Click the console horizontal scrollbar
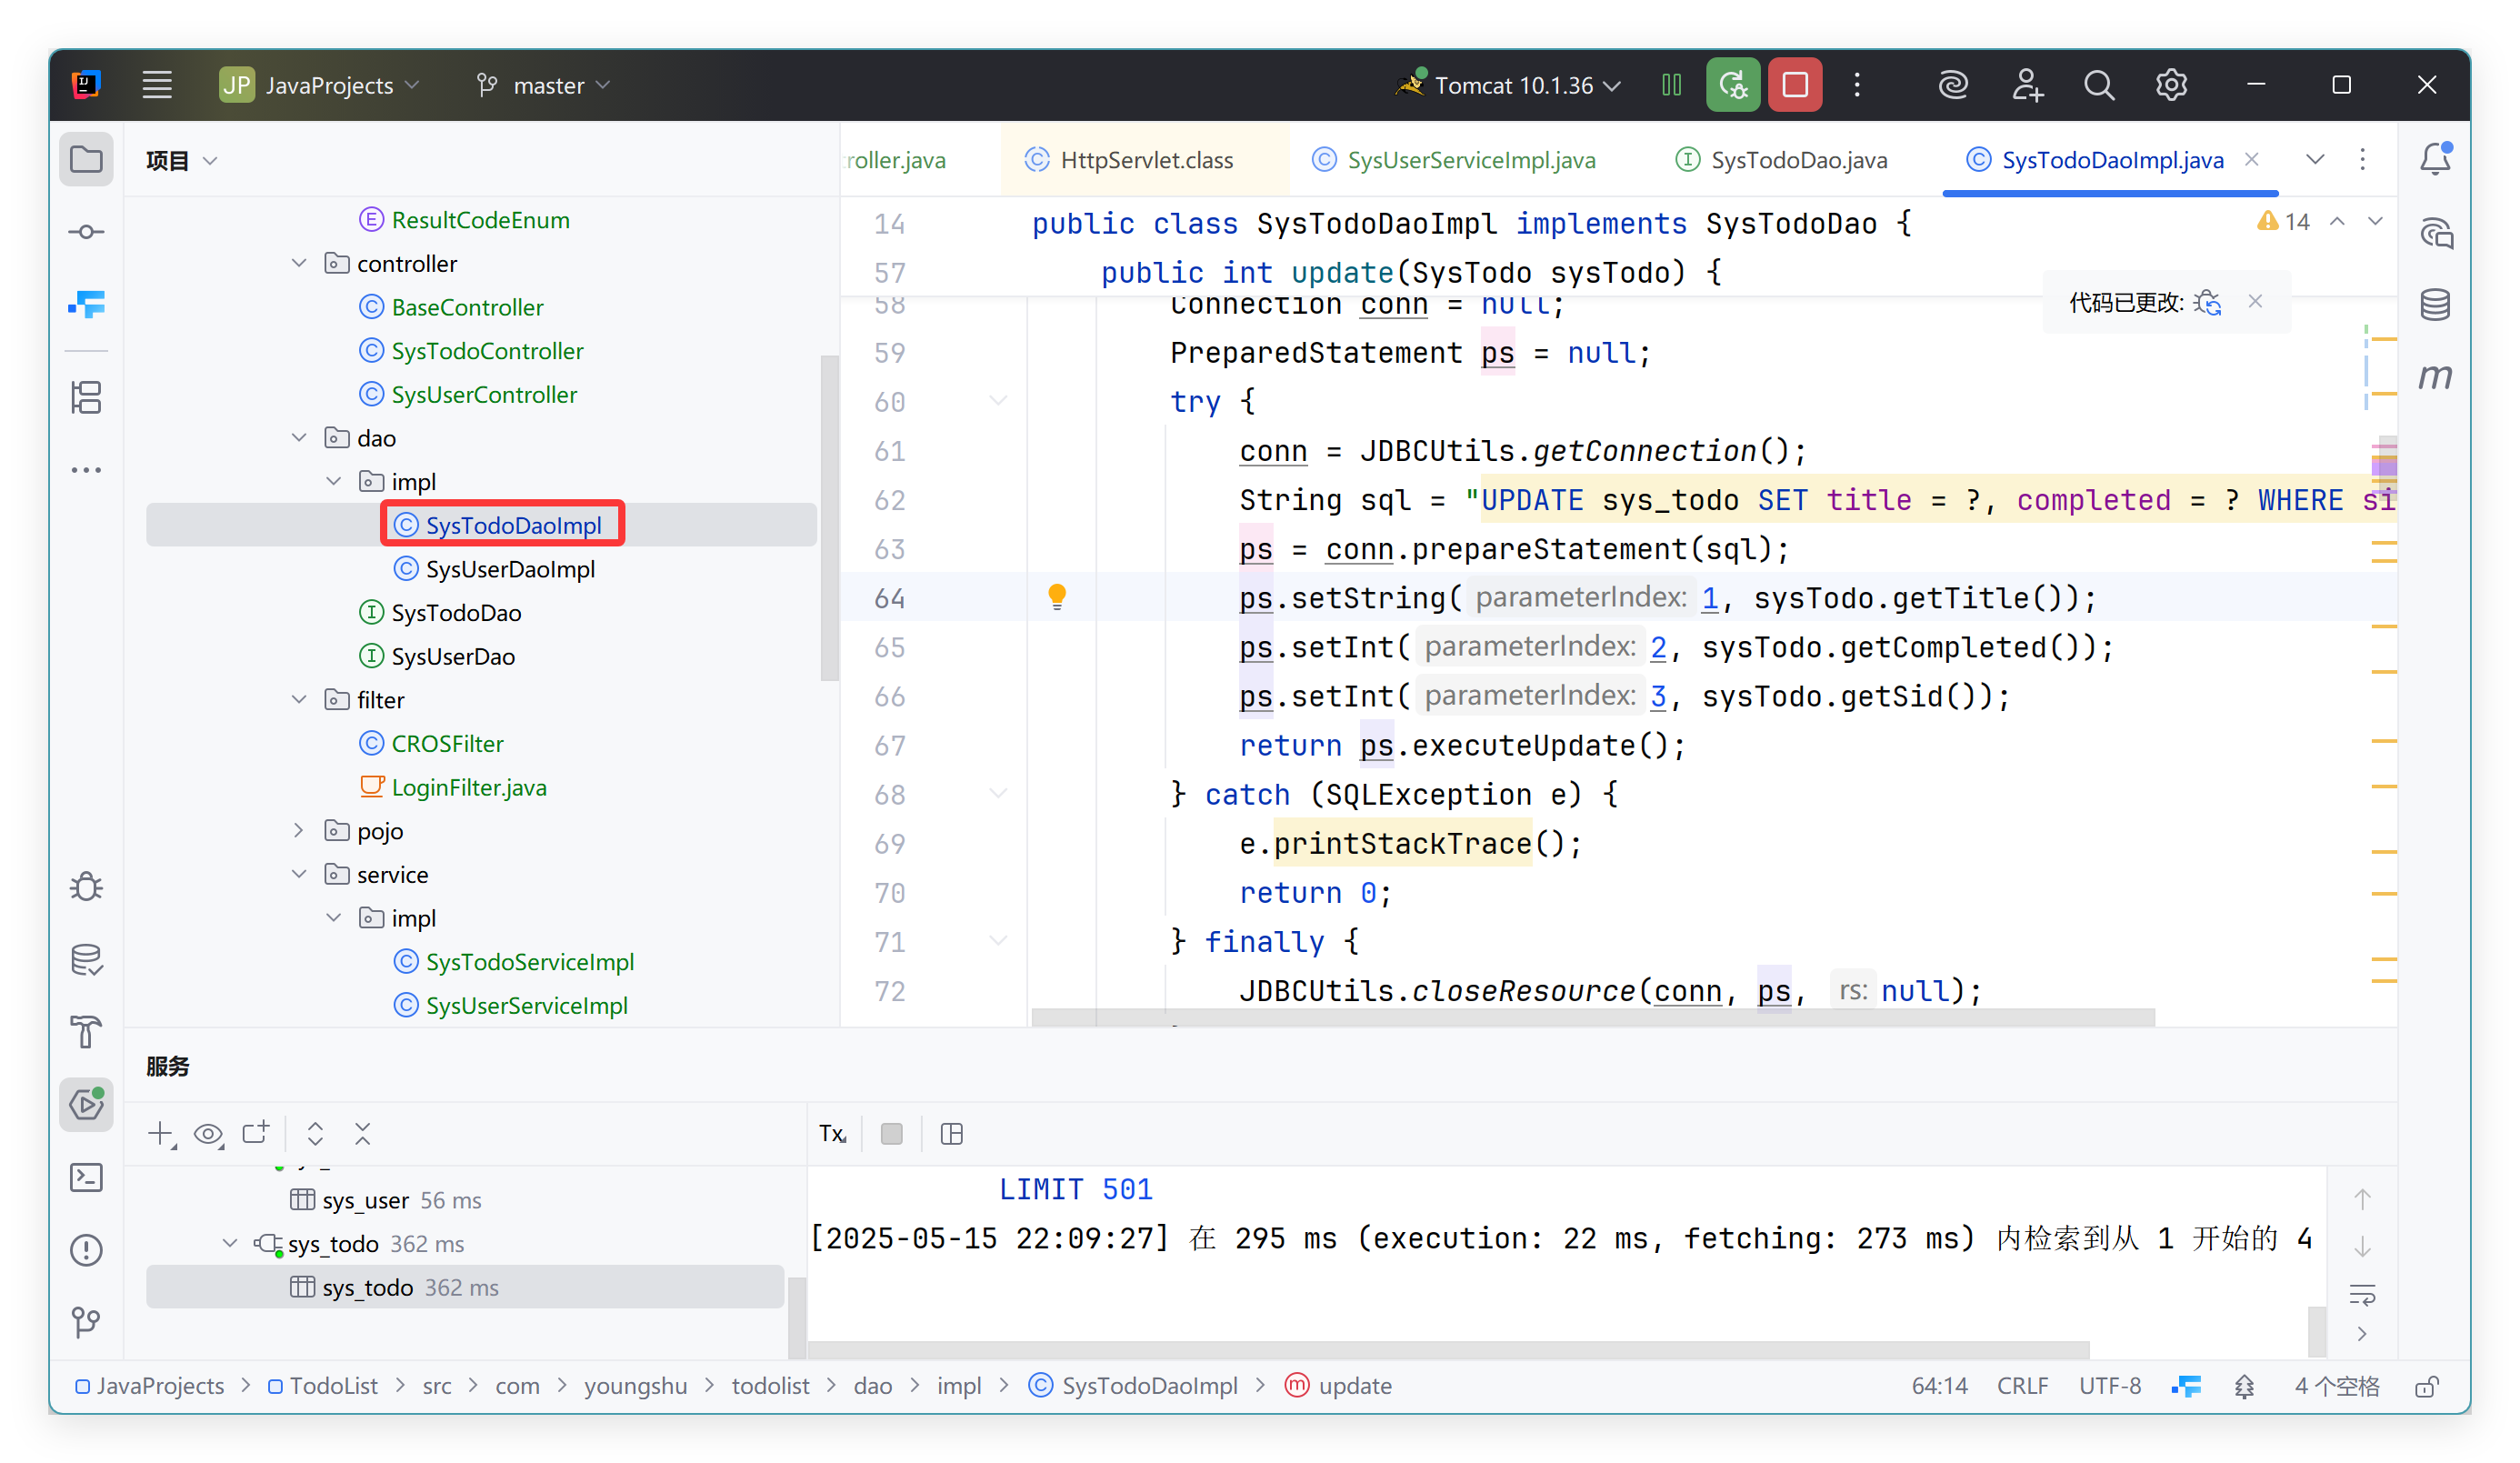This screenshot has width=2520, height=1463. click(x=1448, y=1349)
